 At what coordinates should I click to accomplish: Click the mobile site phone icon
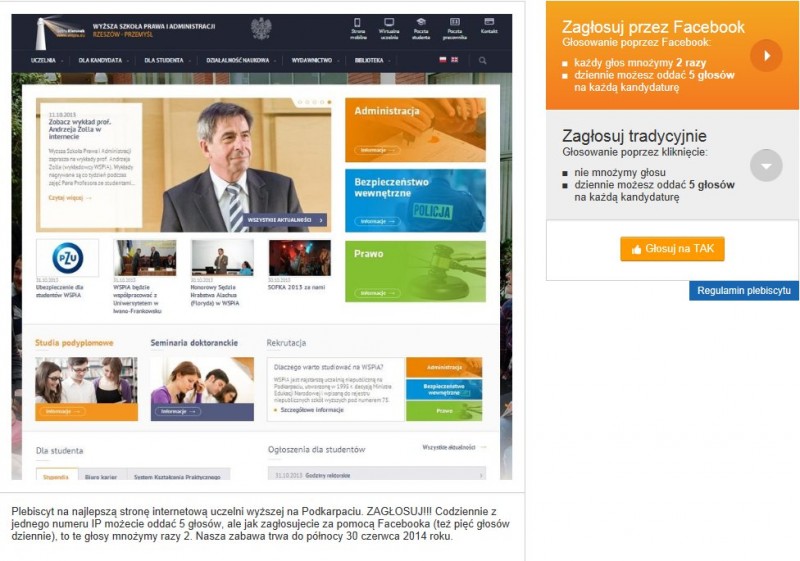click(357, 22)
